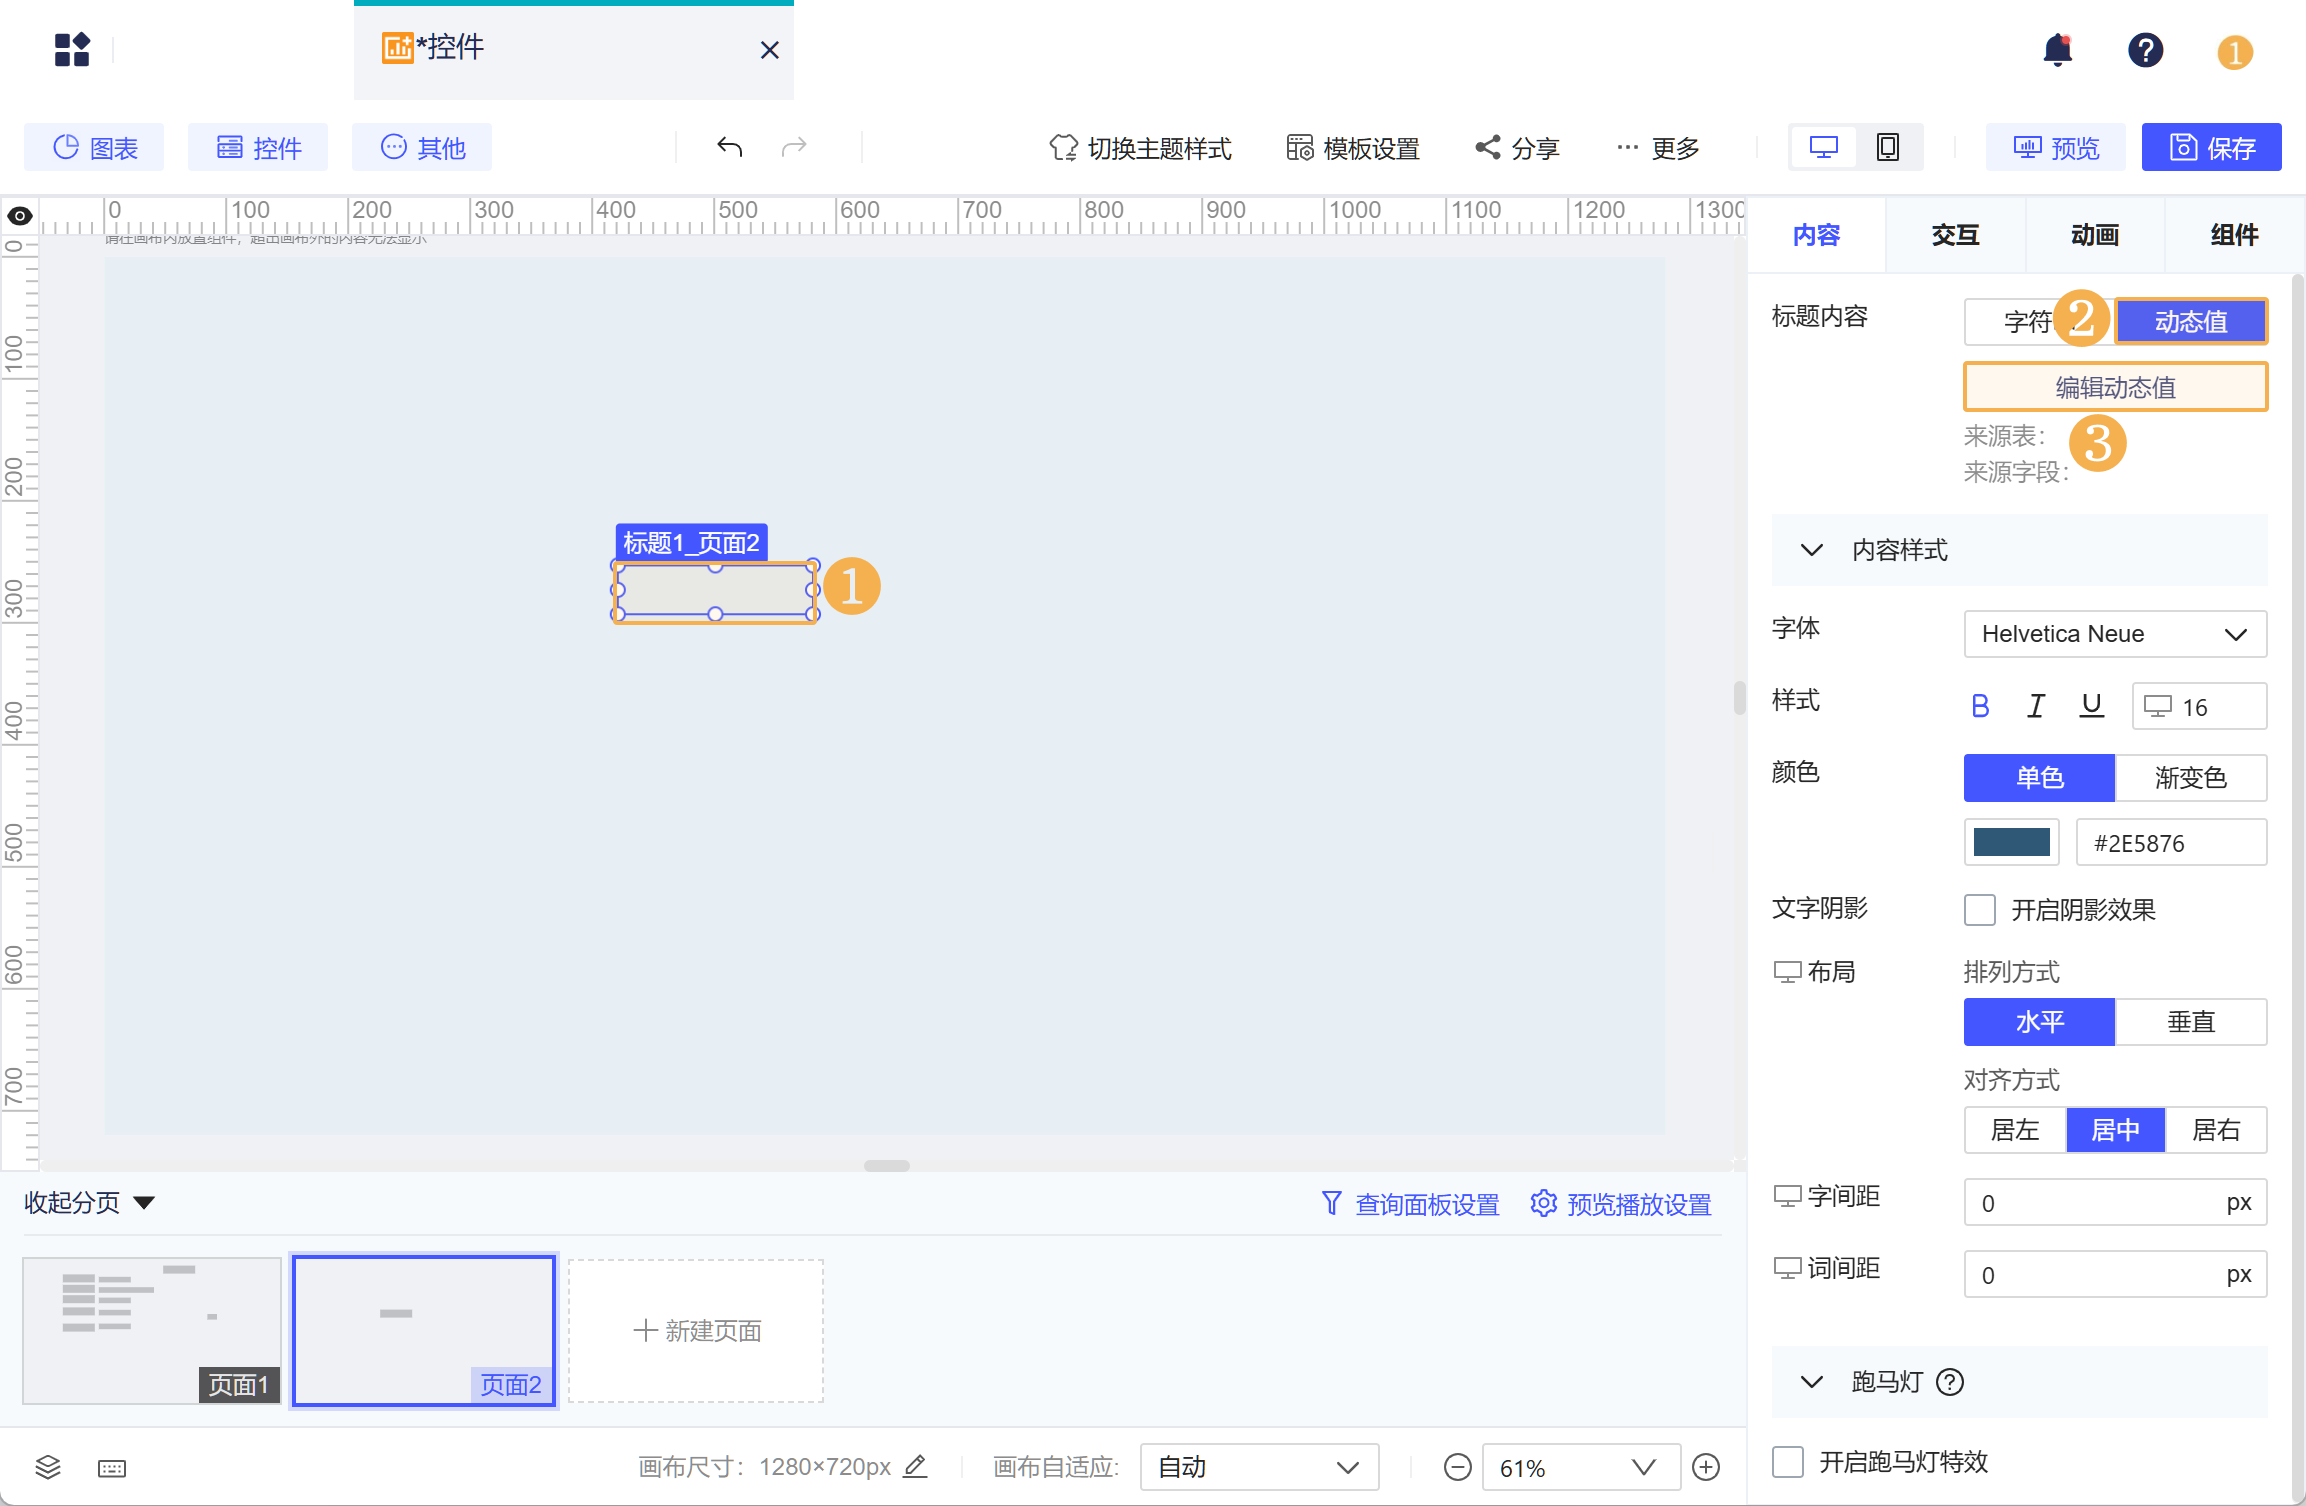
Task: Click the notification bell icon
Action: click(2057, 50)
